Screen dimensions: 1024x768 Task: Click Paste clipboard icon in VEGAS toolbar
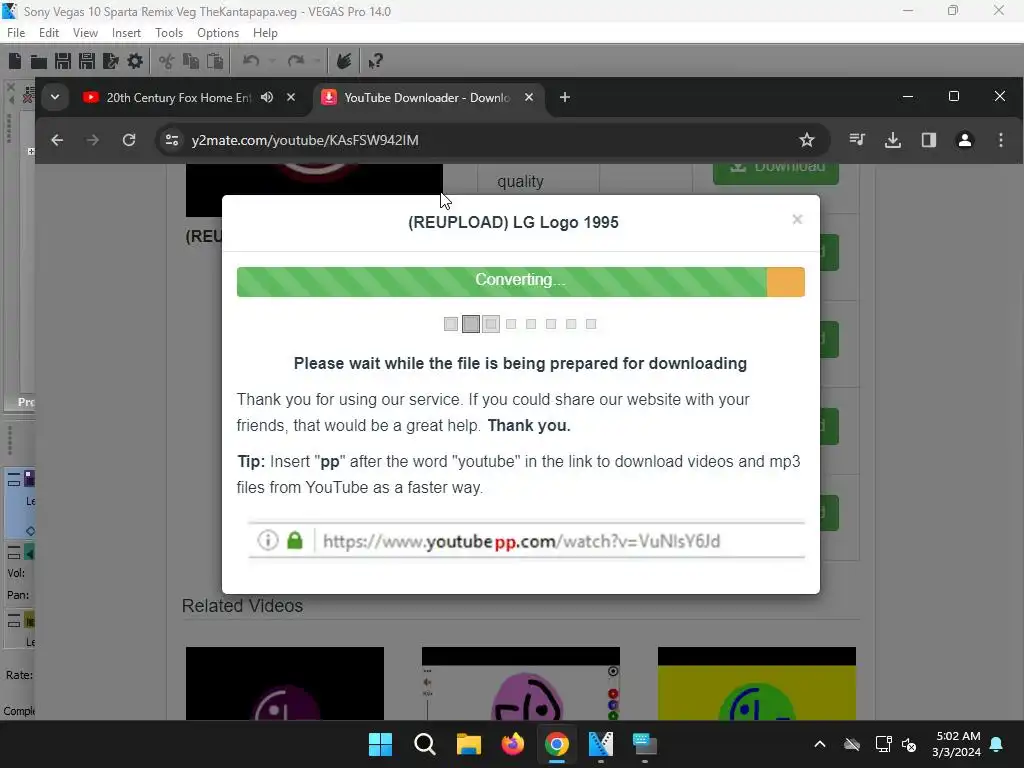pyautogui.click(x=215, y=61)
